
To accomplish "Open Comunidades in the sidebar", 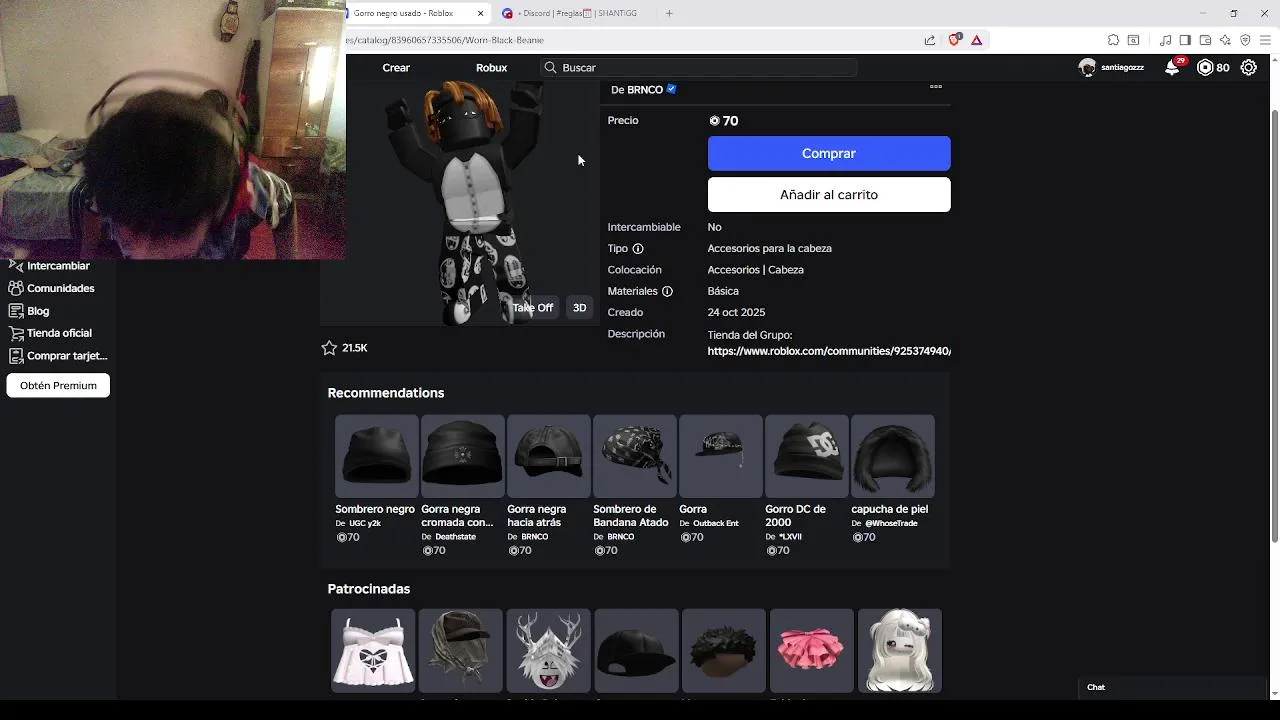I will [x=60, y=288].
